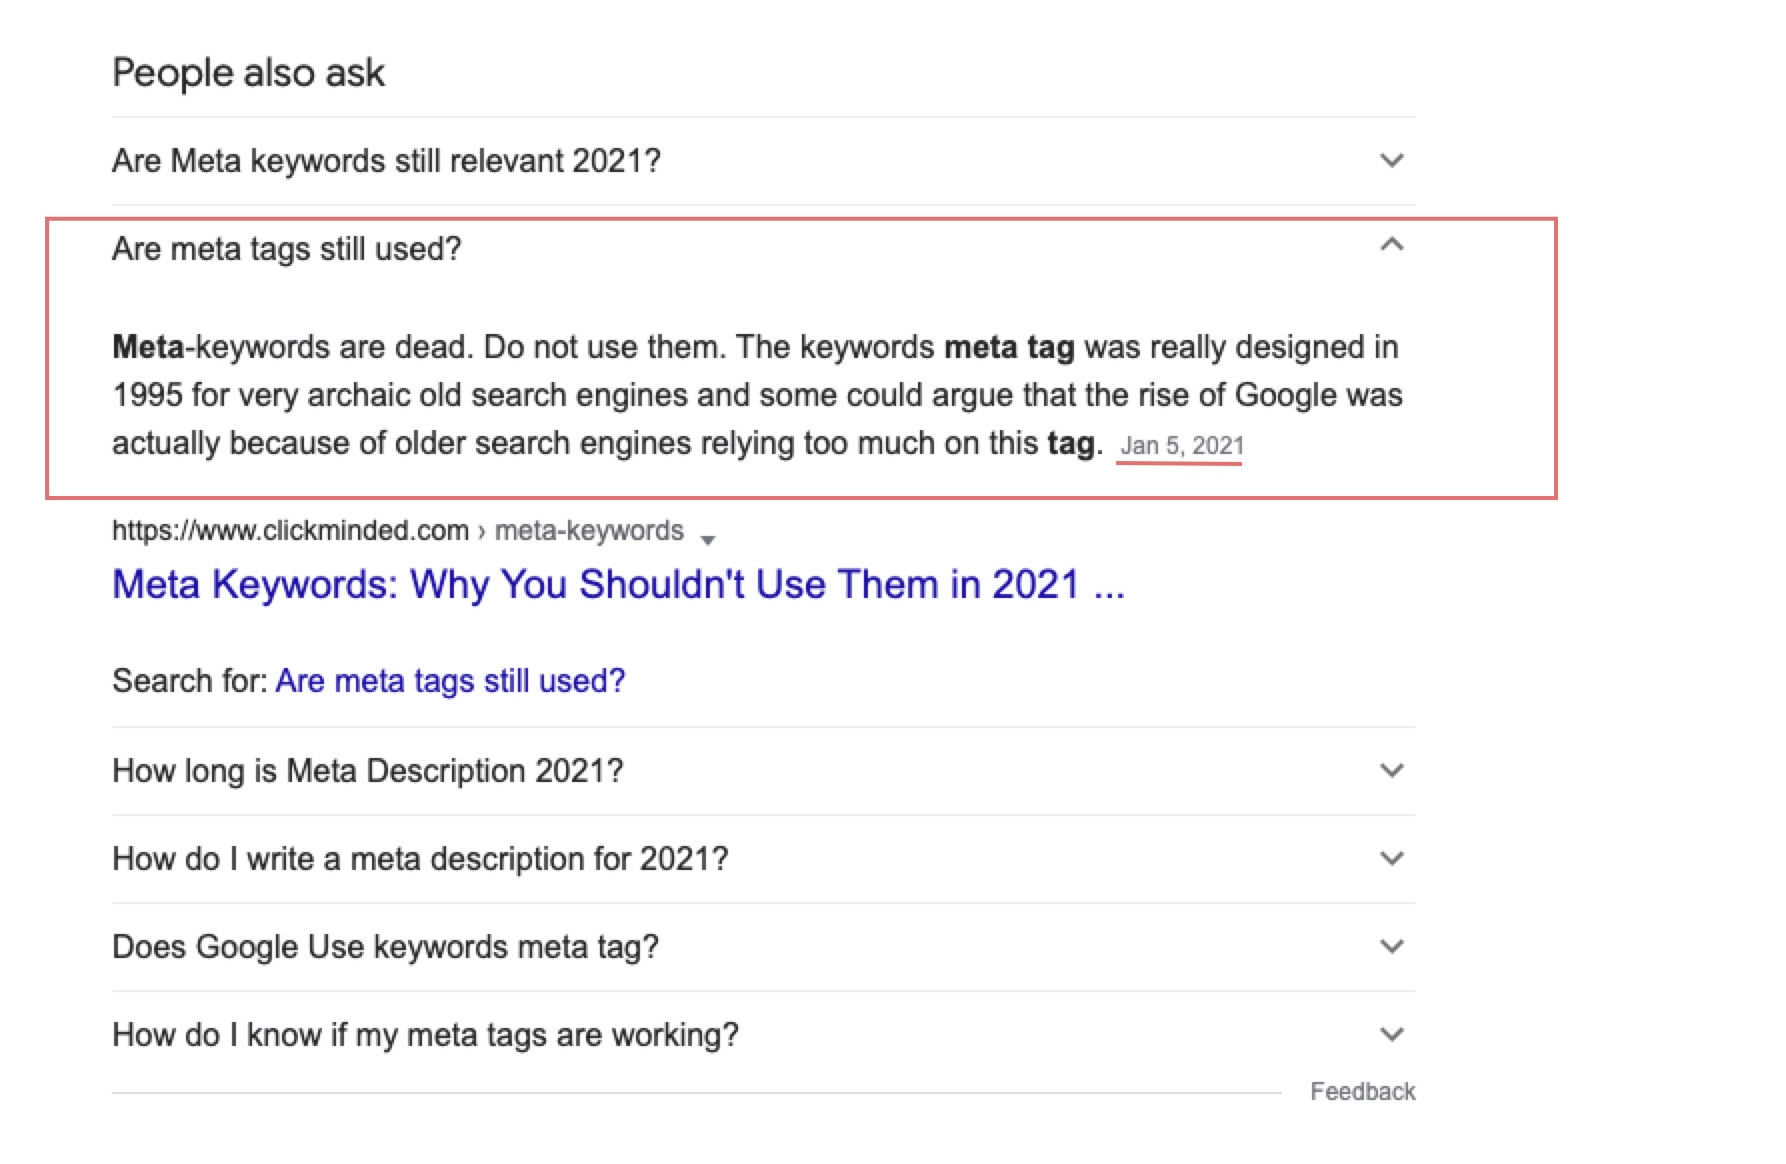The image size is (1786, 1164).
Task: Click the "Jan 5, 2021" date label
Action: click(1181, 446)
